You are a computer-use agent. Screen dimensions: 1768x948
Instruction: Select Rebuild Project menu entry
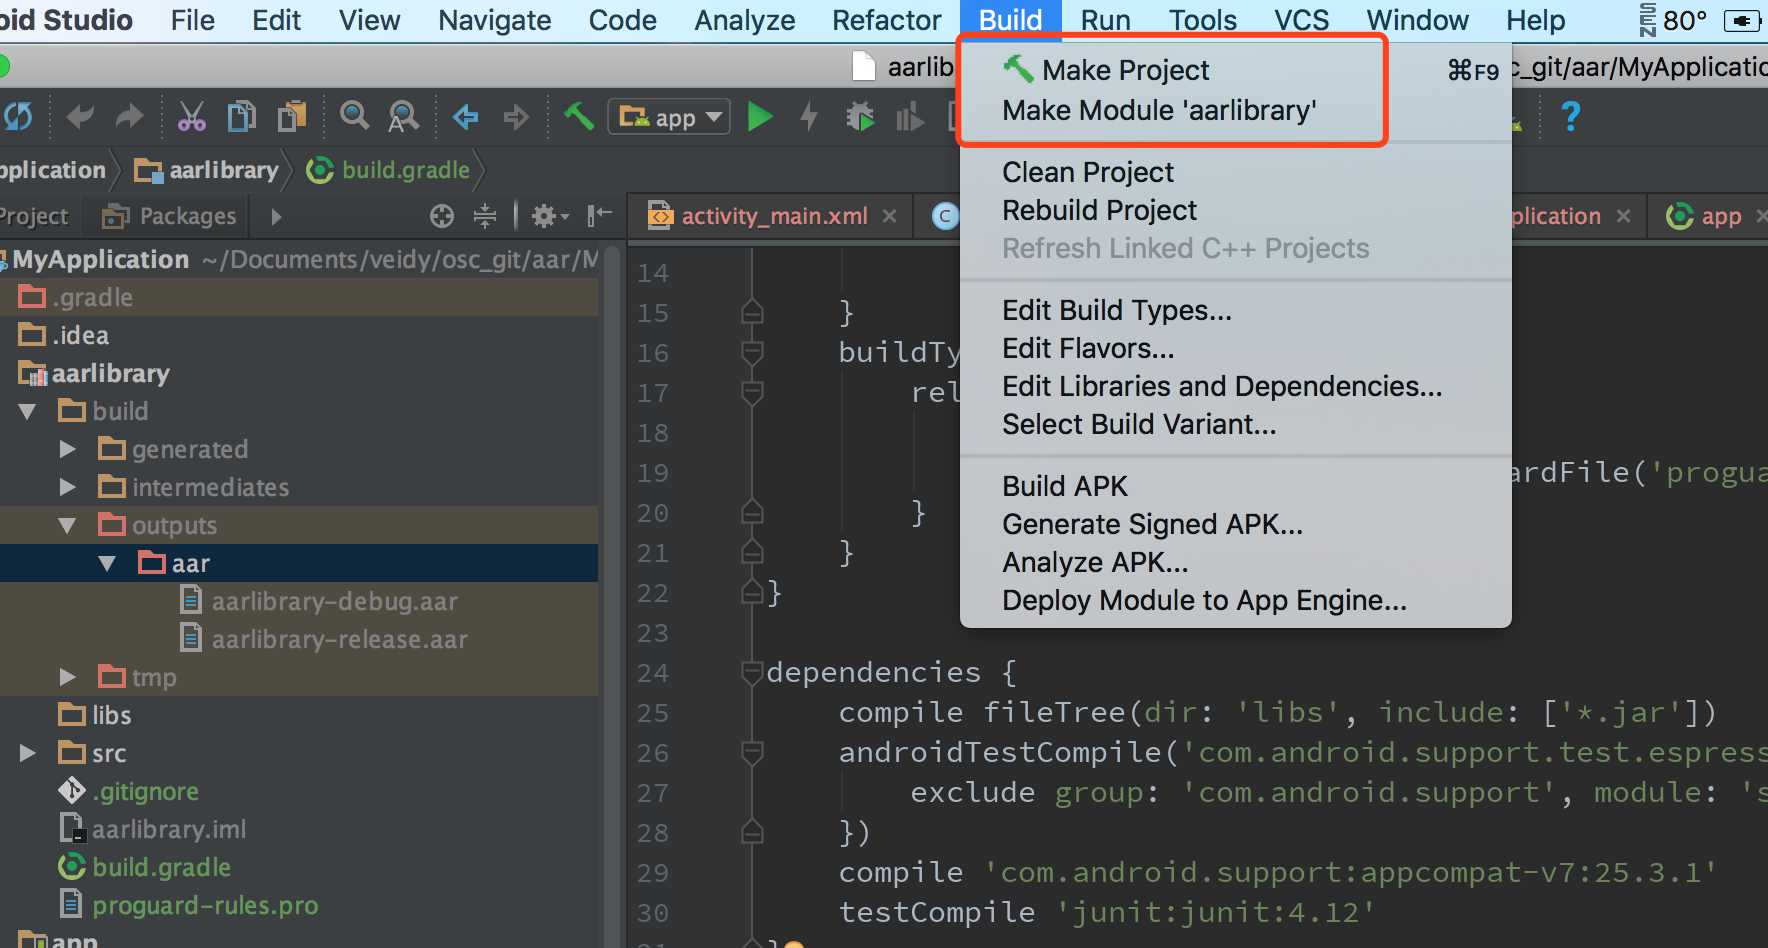(1236, 210)
